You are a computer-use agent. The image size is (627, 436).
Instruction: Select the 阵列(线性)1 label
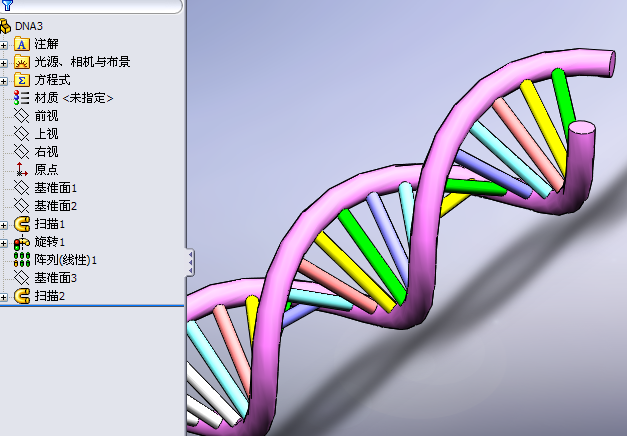point(66,260)
